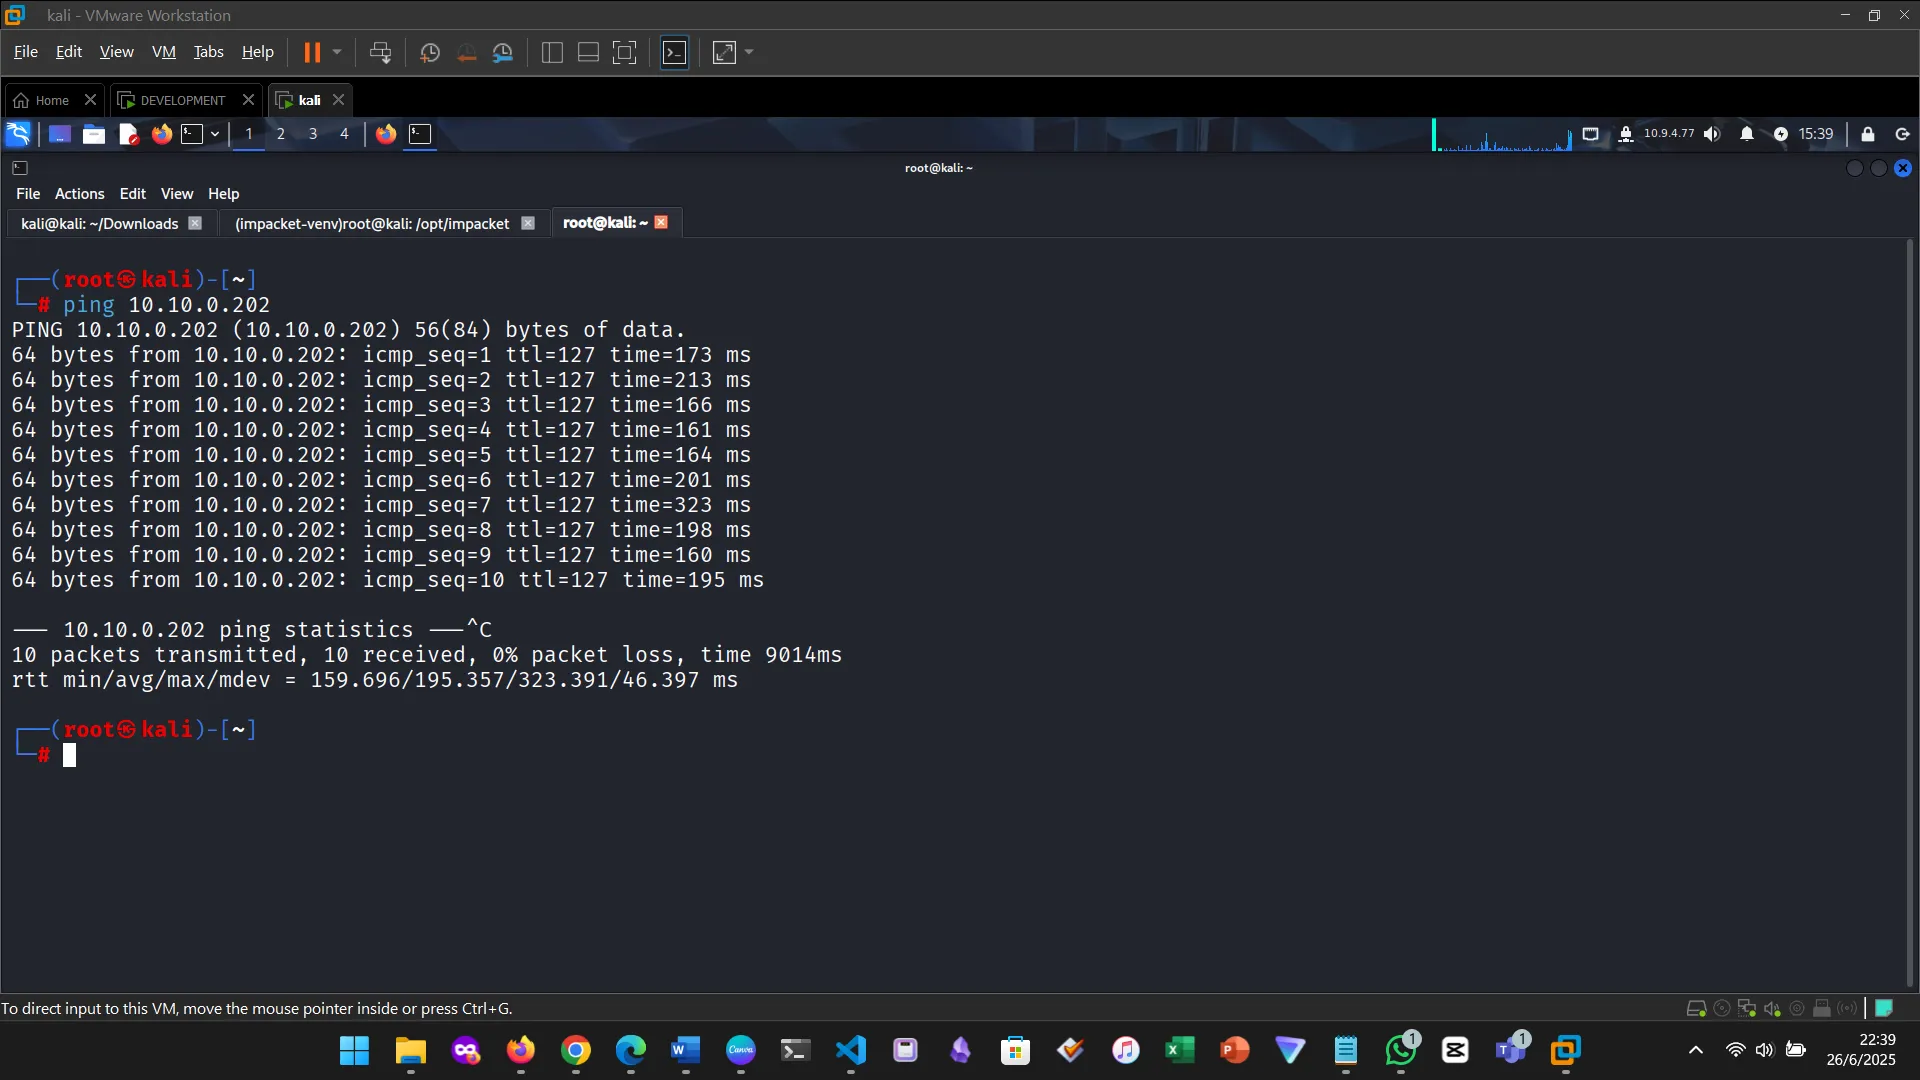Open the file manager on the Kali panel
The width and height of the screenshot is (1920, 1080).
(x=93, y=133)
